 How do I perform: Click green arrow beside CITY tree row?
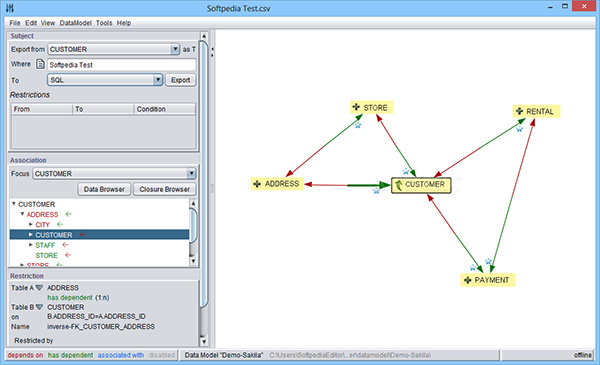tap(60, 225)
